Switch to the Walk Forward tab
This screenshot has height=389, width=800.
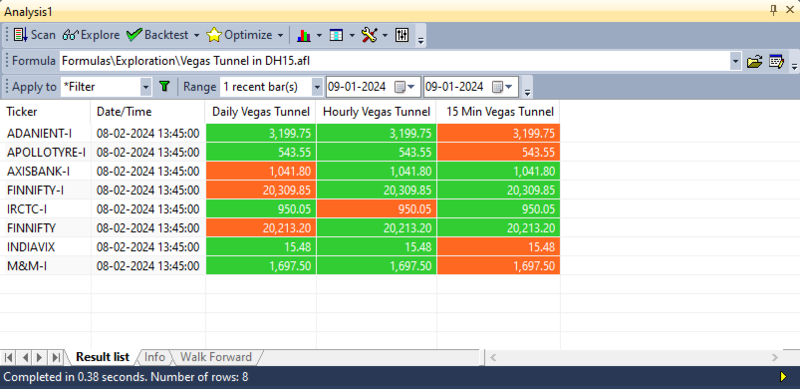(216, 357)
